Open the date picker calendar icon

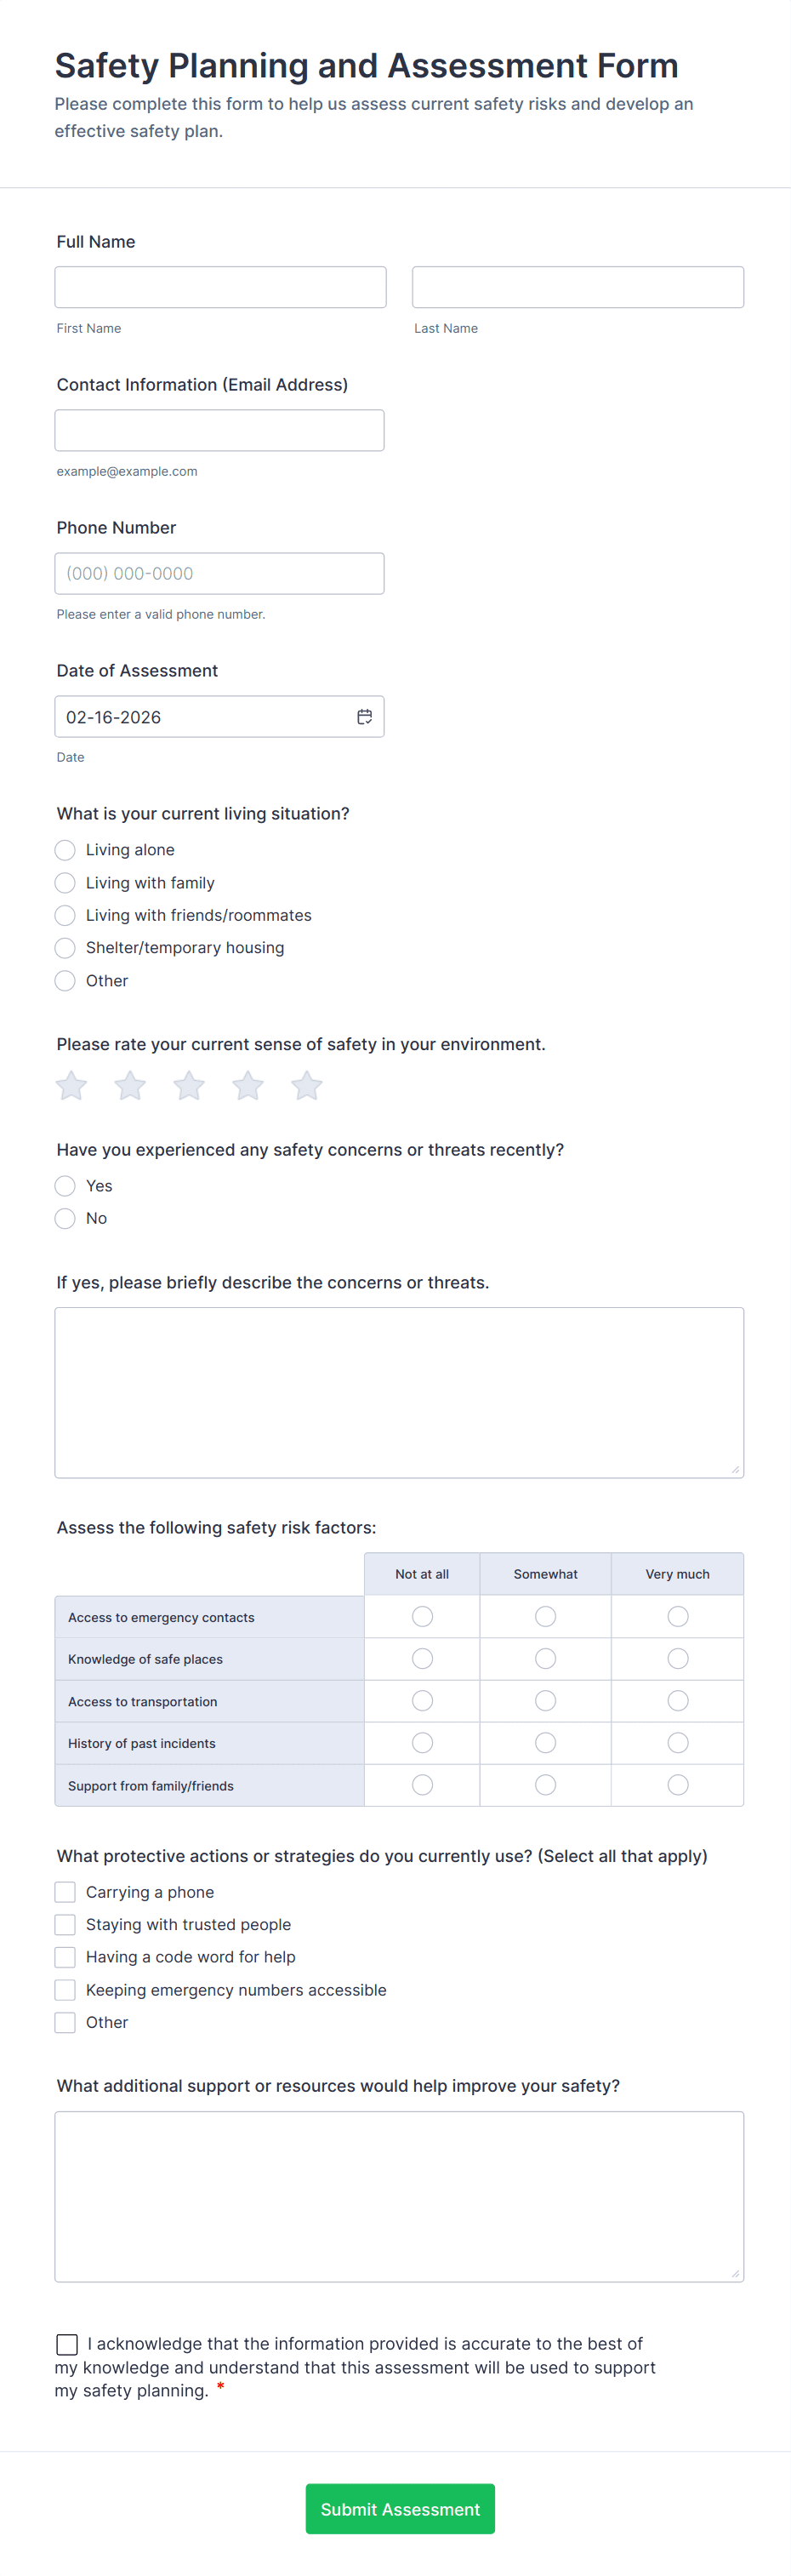coord(364,717)
